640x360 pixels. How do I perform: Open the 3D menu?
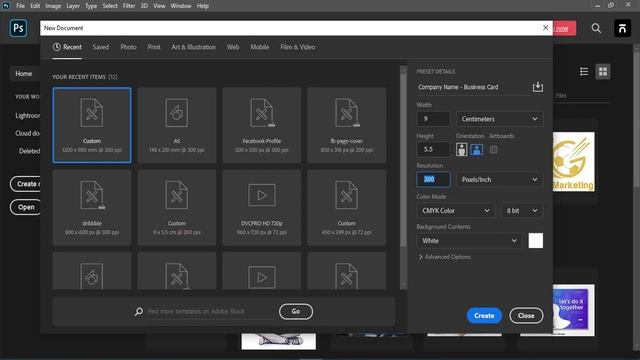pos(144,6)
